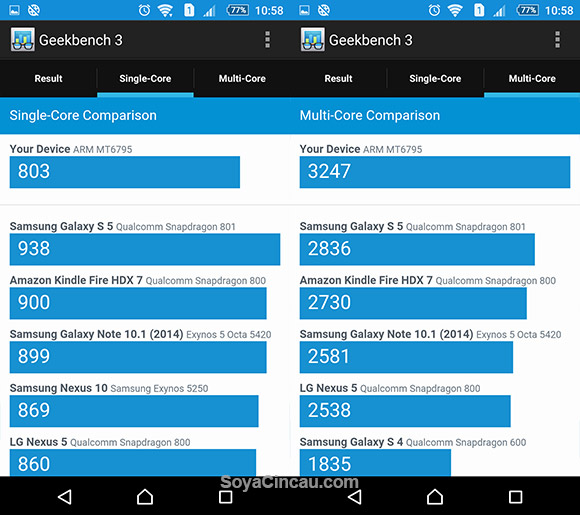580x515 pixels.
Task: Tap 10:58 clock in right status bar
Action: (559, 10)
